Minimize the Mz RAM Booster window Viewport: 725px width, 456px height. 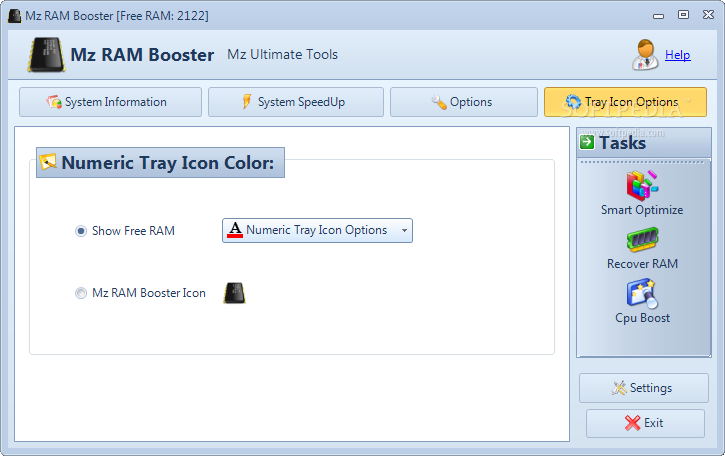click(658, 16)
